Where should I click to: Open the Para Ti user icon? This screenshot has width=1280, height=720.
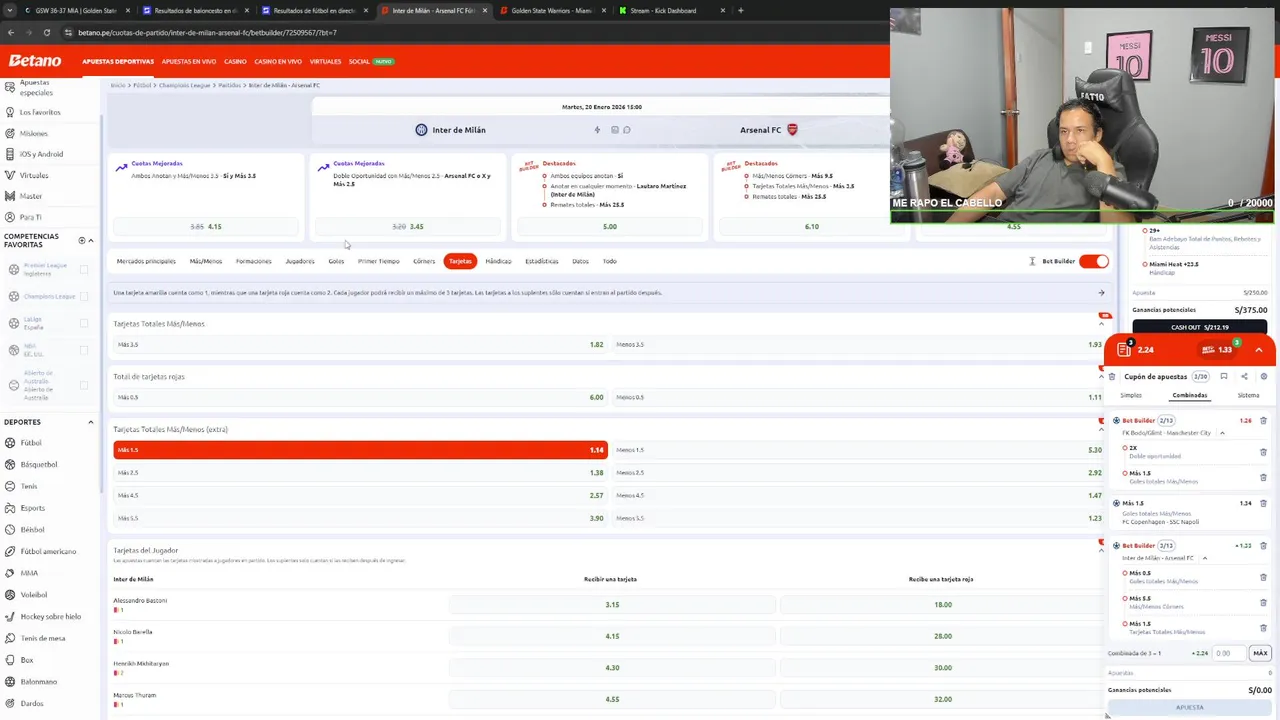coord(11,217)
